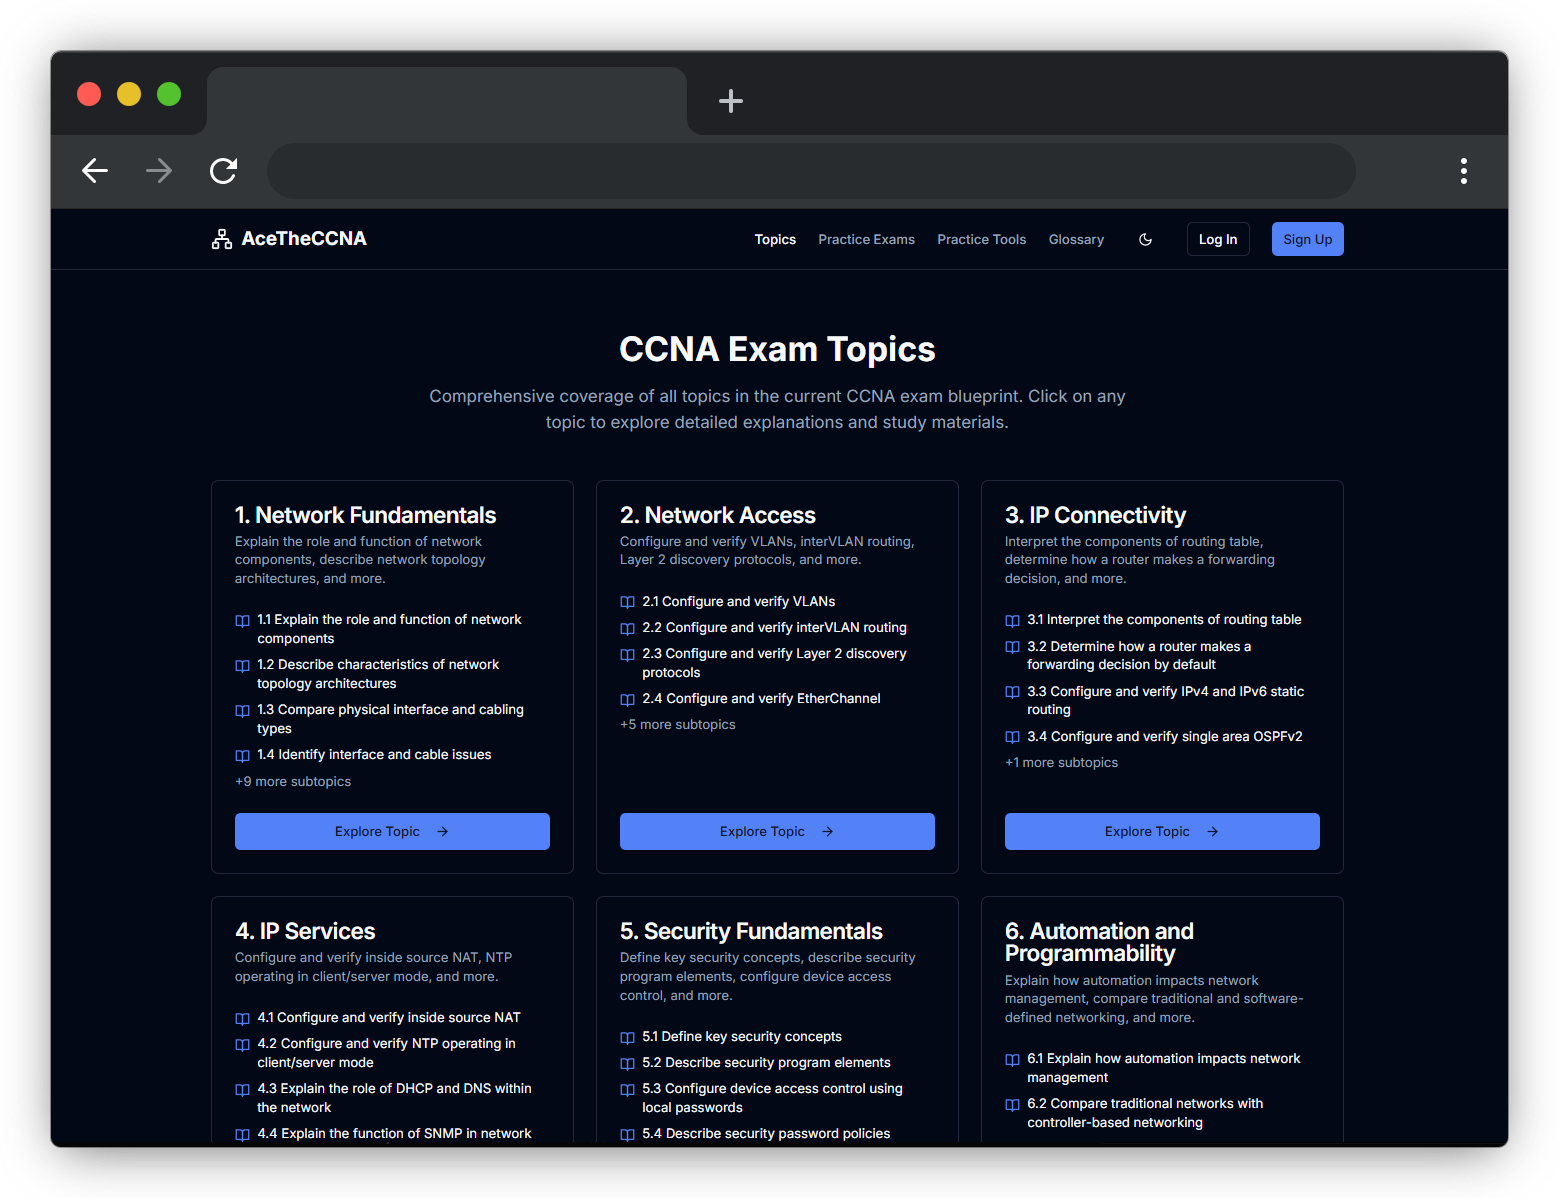Open 4.1 Configure and verify inside source NAT

coord(388,1017)
